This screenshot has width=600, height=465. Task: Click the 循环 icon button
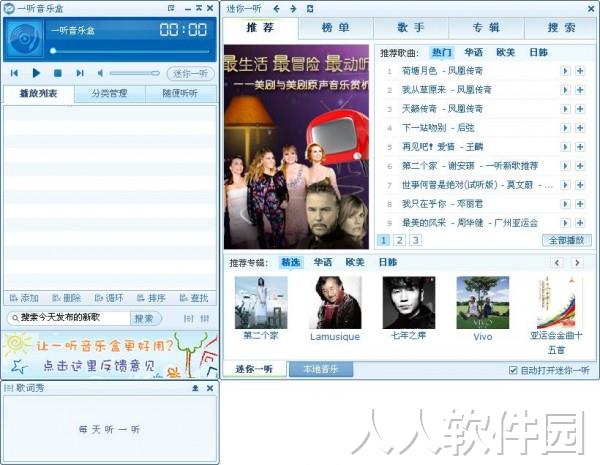(x=109, y=298)
